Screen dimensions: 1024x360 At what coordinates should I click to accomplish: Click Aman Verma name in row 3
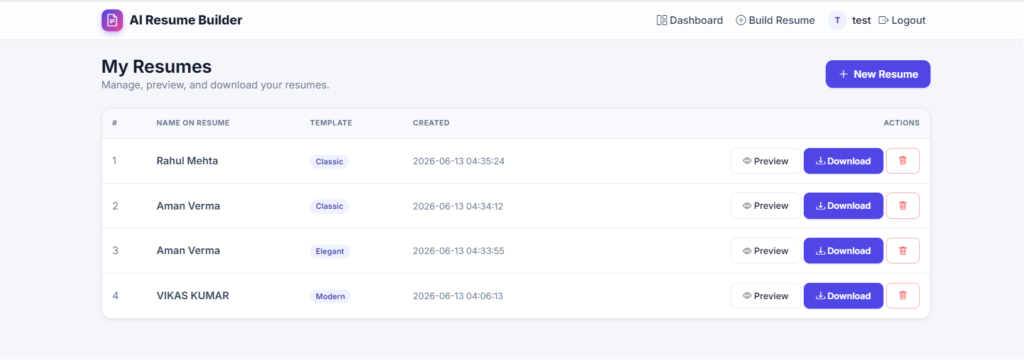[x=188, y=251]
